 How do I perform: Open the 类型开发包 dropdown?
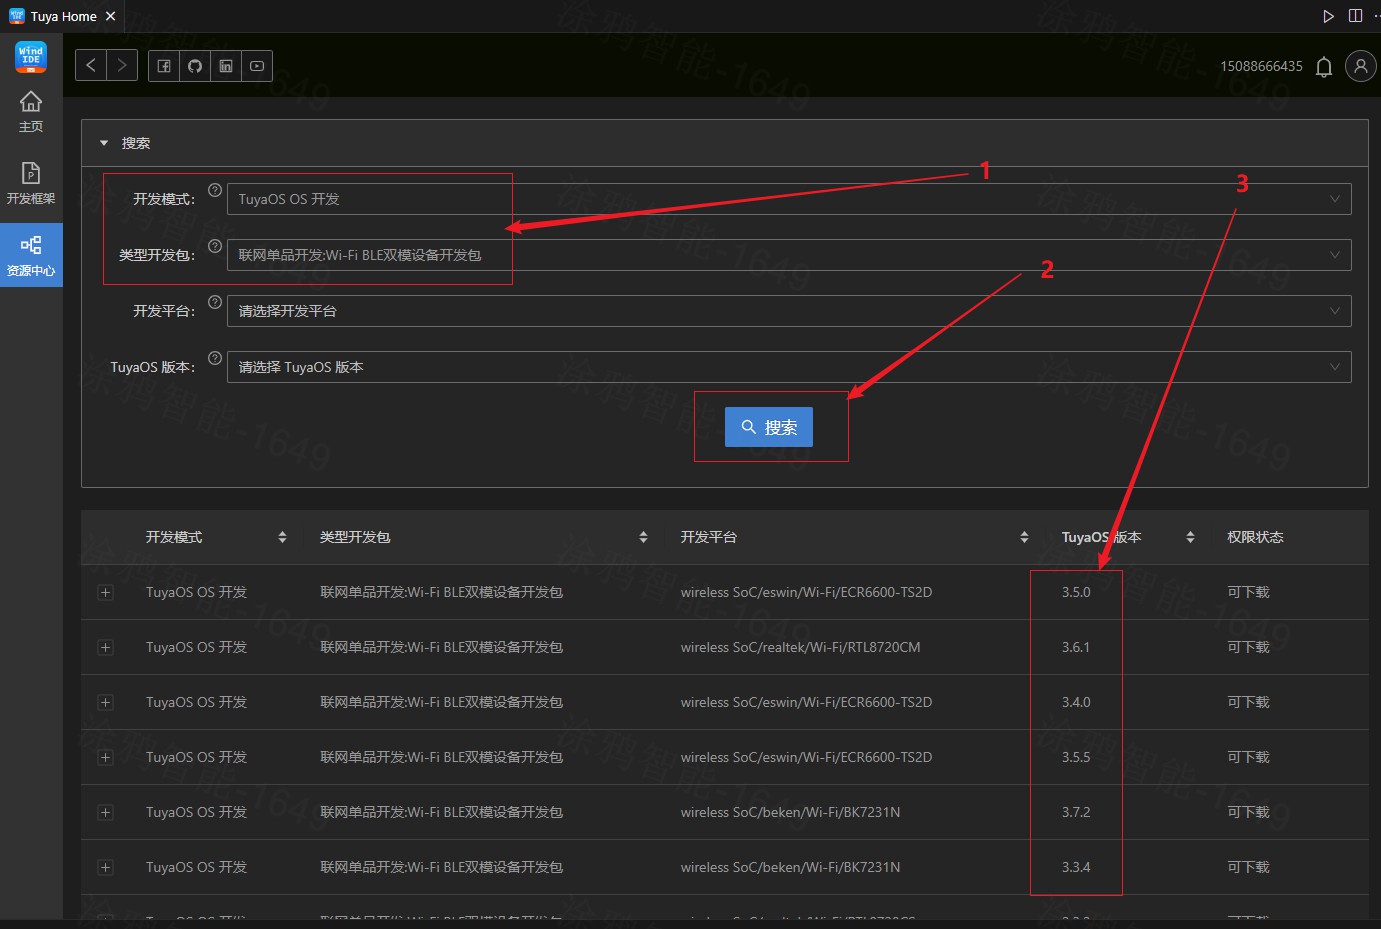789,255
